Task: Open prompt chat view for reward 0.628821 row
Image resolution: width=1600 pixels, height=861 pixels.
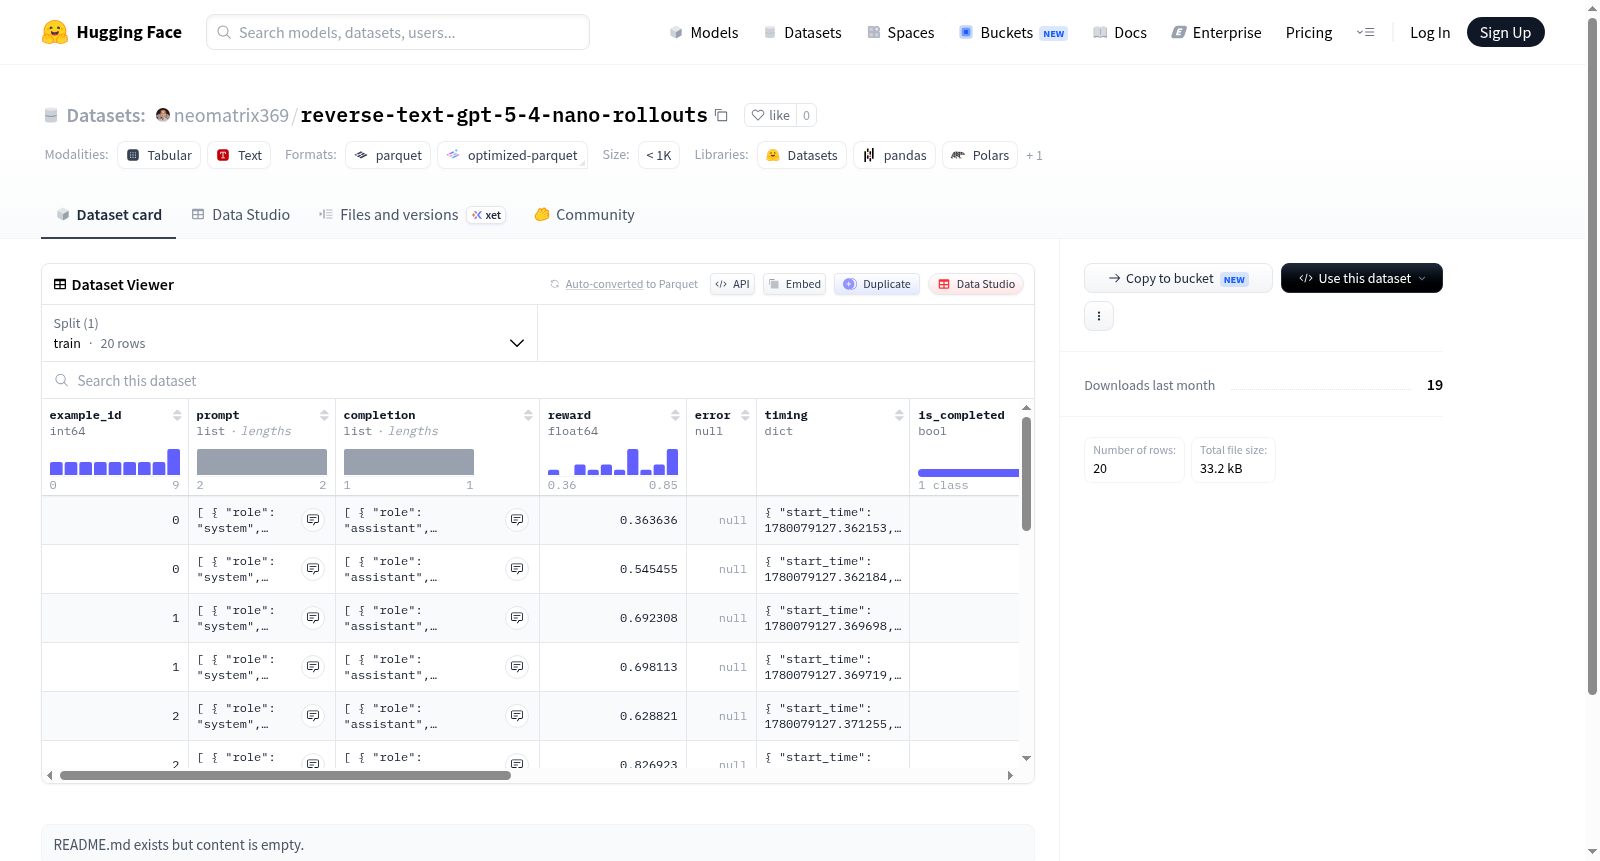Action: point(313,716)
